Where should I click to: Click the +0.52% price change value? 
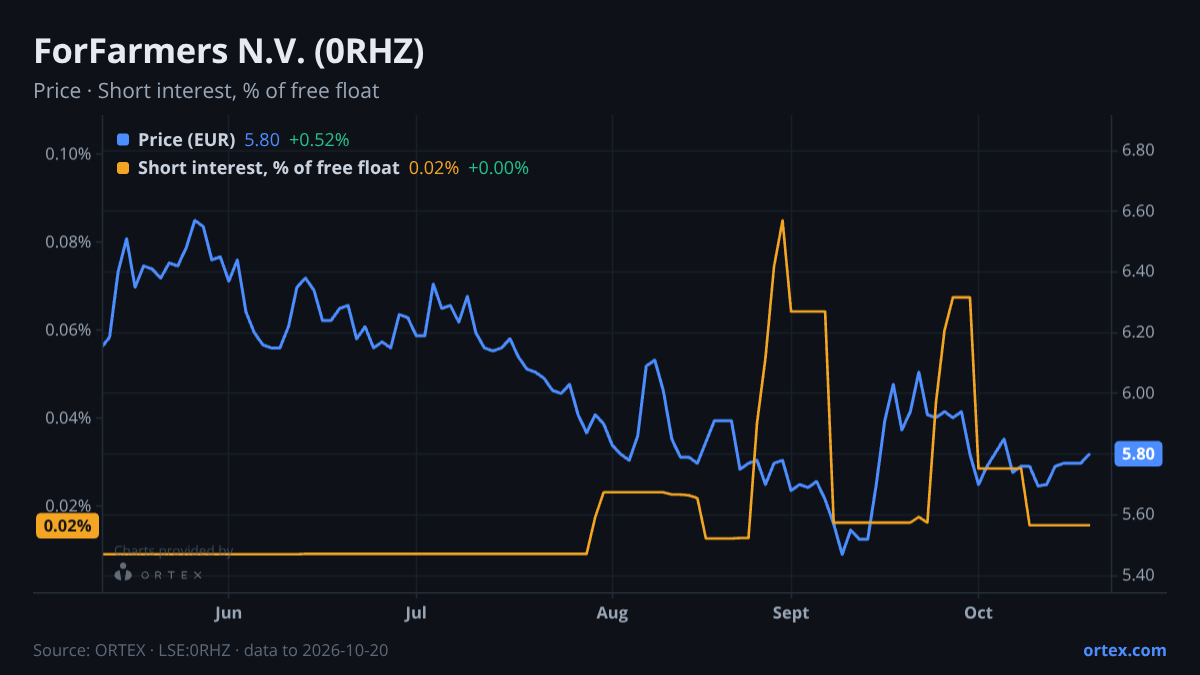[319, 140]
